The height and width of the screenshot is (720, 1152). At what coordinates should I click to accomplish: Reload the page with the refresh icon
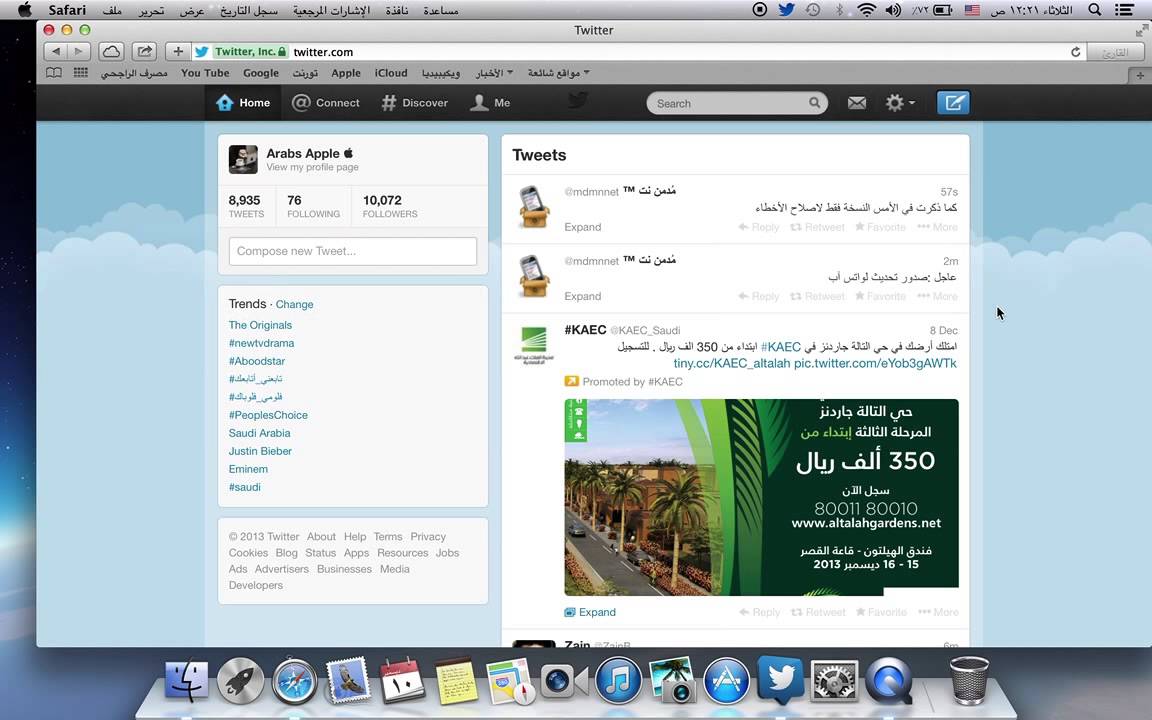pyautogui.click(x=1076, y=52)
